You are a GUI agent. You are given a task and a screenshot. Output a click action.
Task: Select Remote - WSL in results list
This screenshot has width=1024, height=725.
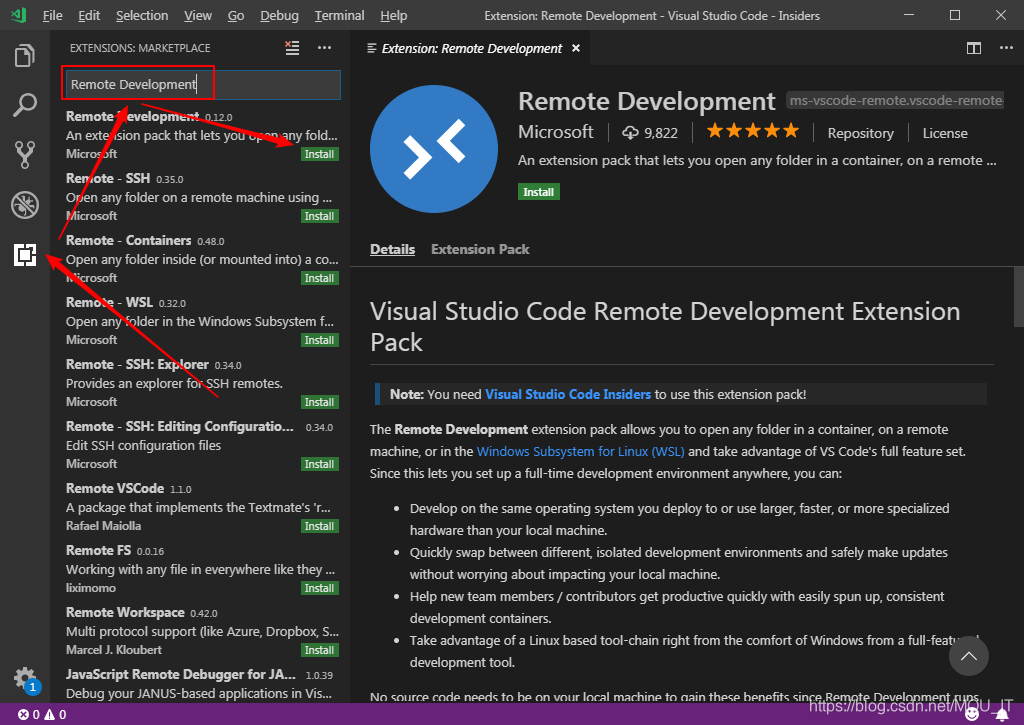(200, 321)
